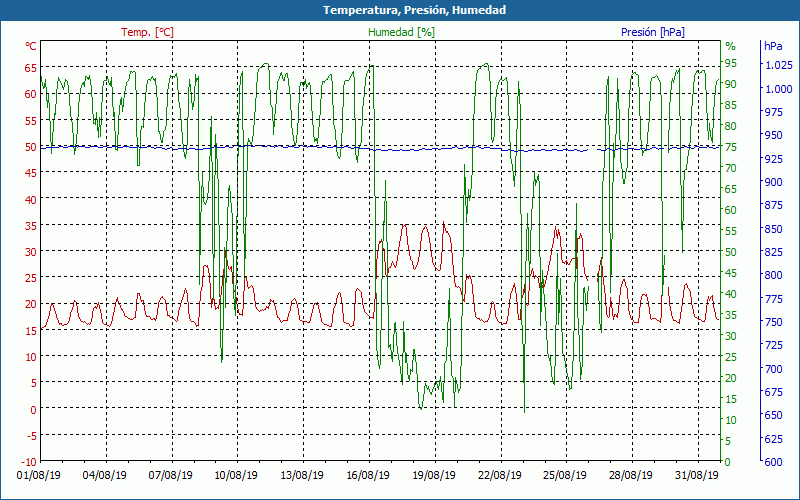Select the blue 'Presión [hPa]' legend label
Image resolution: width=800 pixels, height=500 pixels.
[653, 32]
